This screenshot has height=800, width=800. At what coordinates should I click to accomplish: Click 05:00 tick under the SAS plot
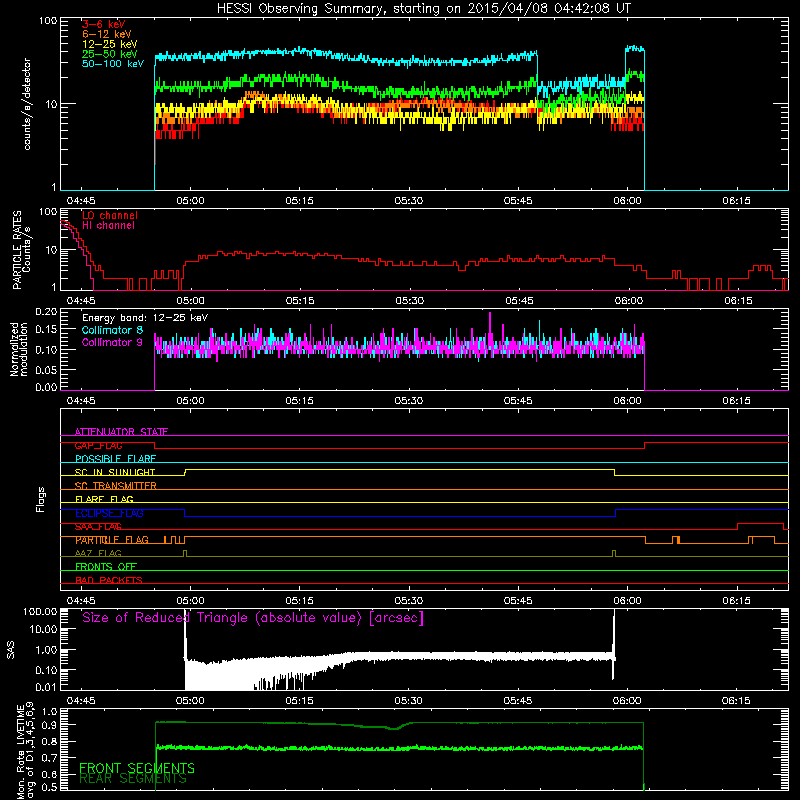pos(190,701)
